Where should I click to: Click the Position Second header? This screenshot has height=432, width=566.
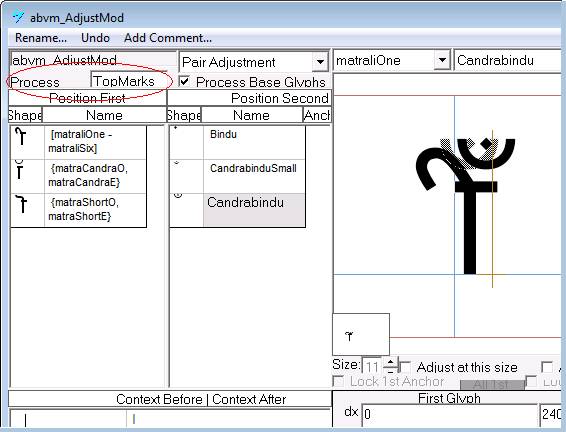pyautogui.click(x=249, y=98)
